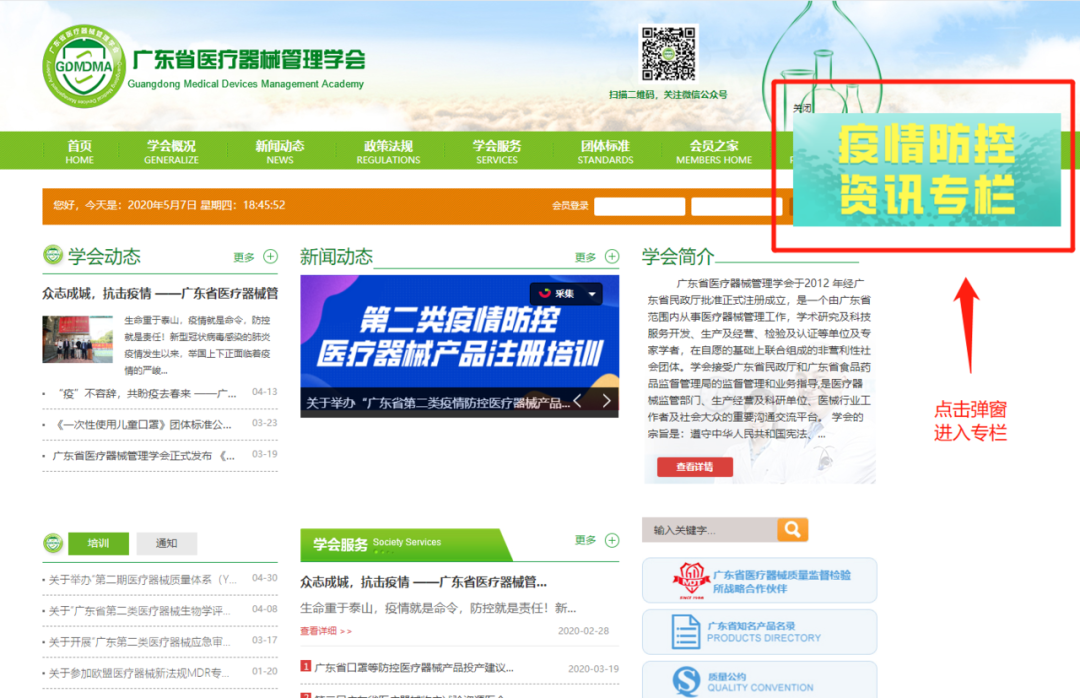Click the red MDT logo icon

click(691, 580)
